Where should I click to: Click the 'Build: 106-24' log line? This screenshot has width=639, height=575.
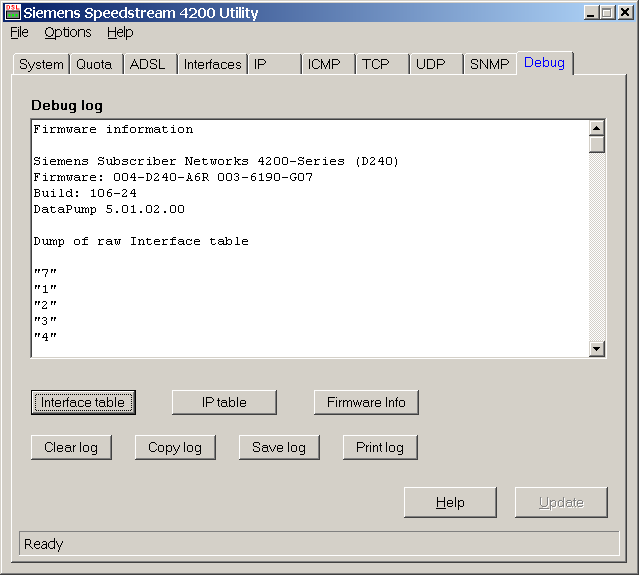click(85, 193)
